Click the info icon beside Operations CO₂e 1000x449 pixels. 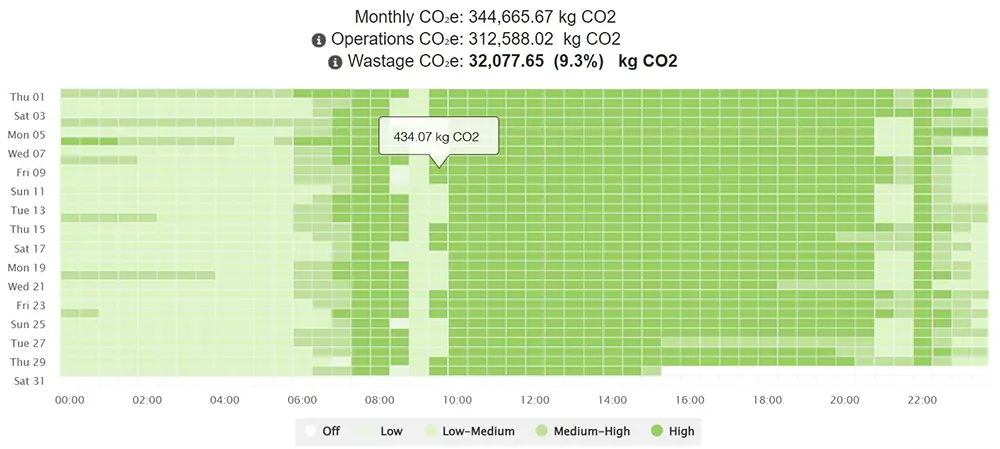(319, 40)
